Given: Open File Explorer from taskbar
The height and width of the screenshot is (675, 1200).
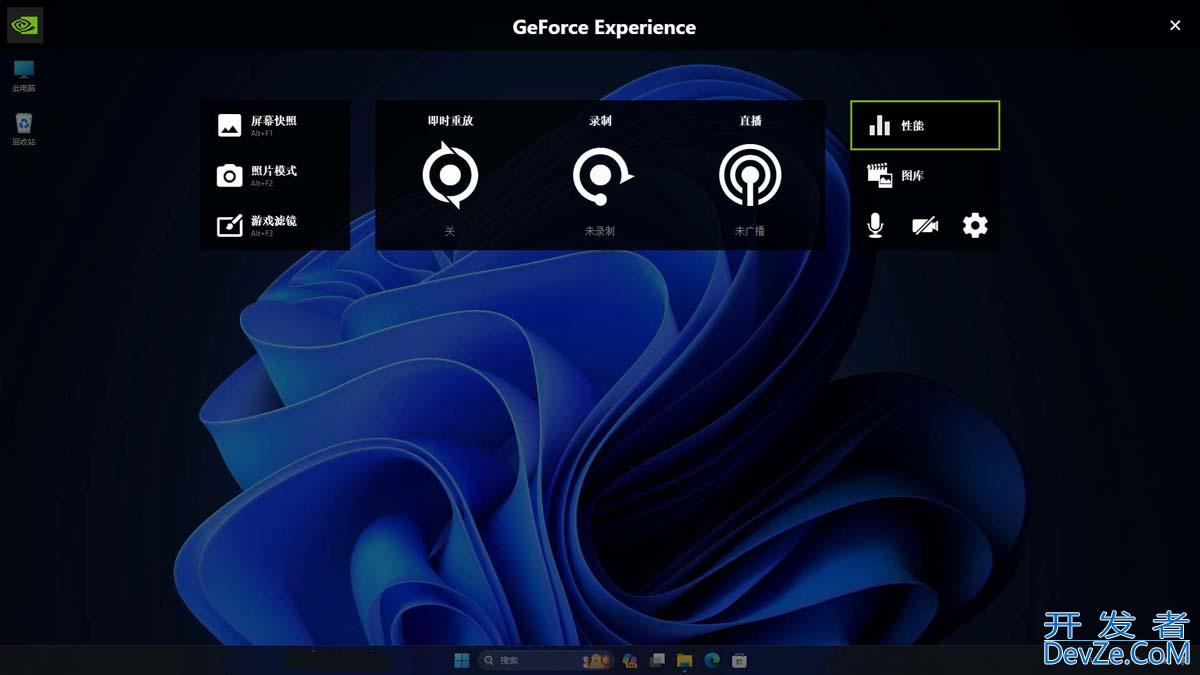Looking at the screenshot, I should click(x=684, y=660).
